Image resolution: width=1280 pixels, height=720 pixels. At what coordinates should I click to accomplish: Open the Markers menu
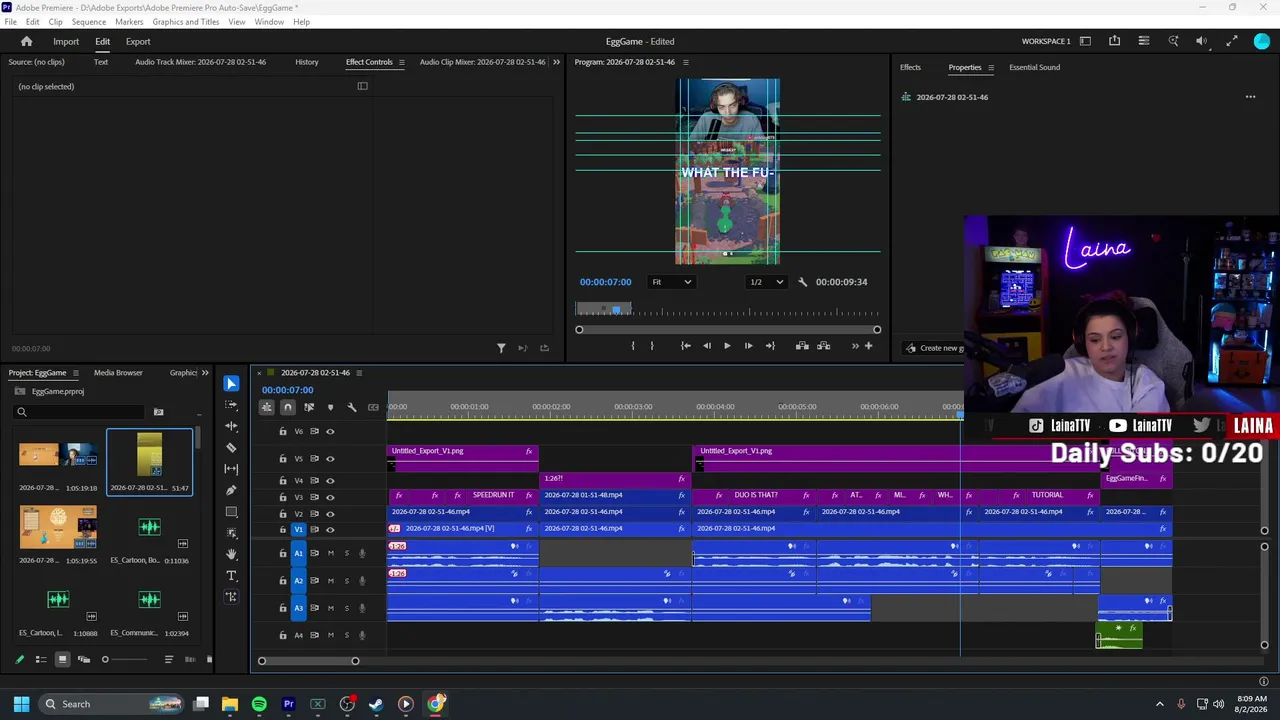(129, 22)
